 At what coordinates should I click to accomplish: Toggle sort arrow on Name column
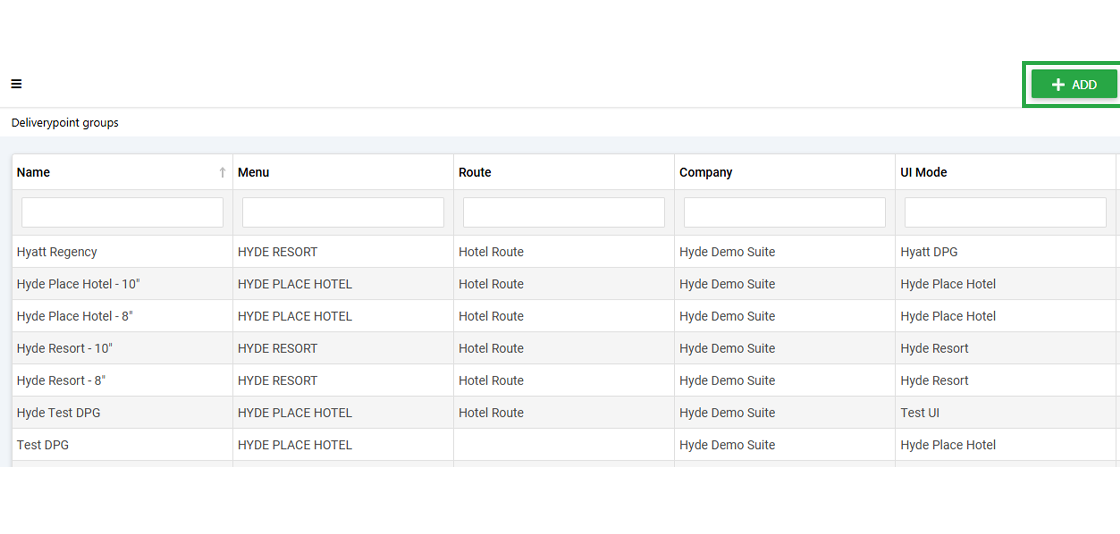tap(222, 172)
